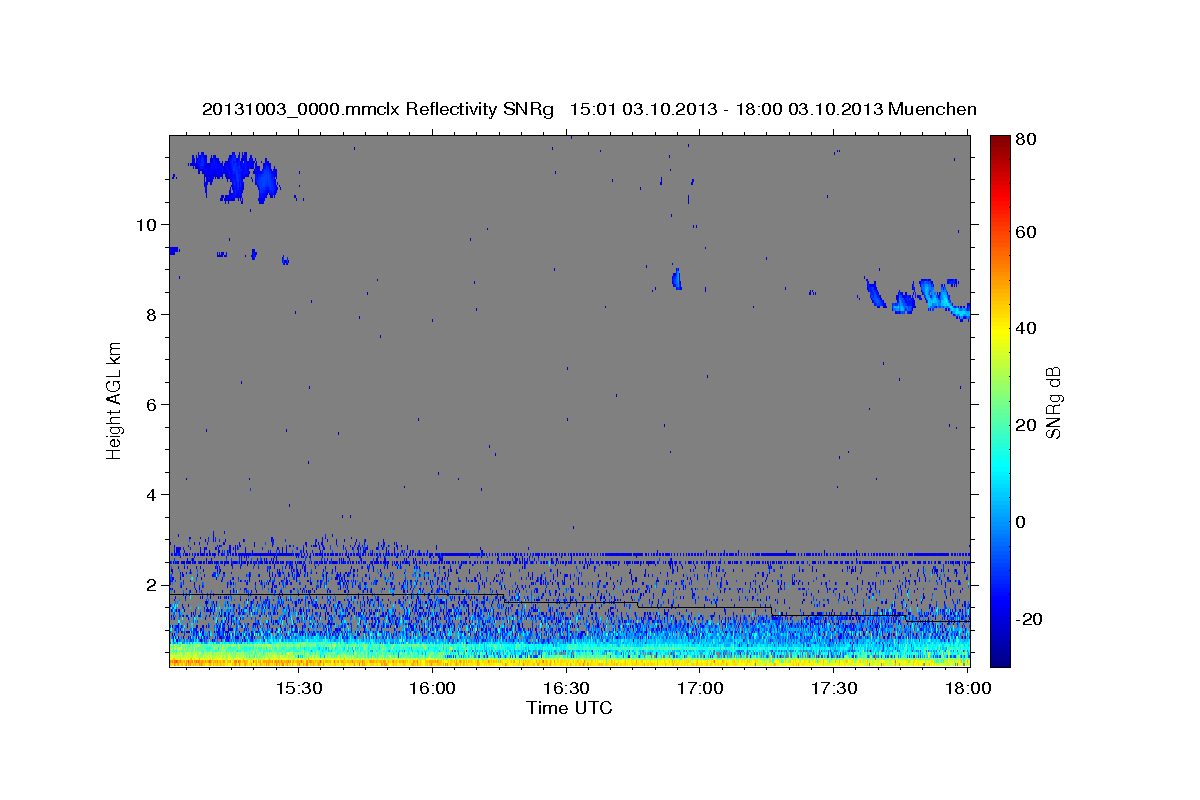Click the 17:00 time tick label
This screenshot has width=1200, height=800.
tap(700, 689)
